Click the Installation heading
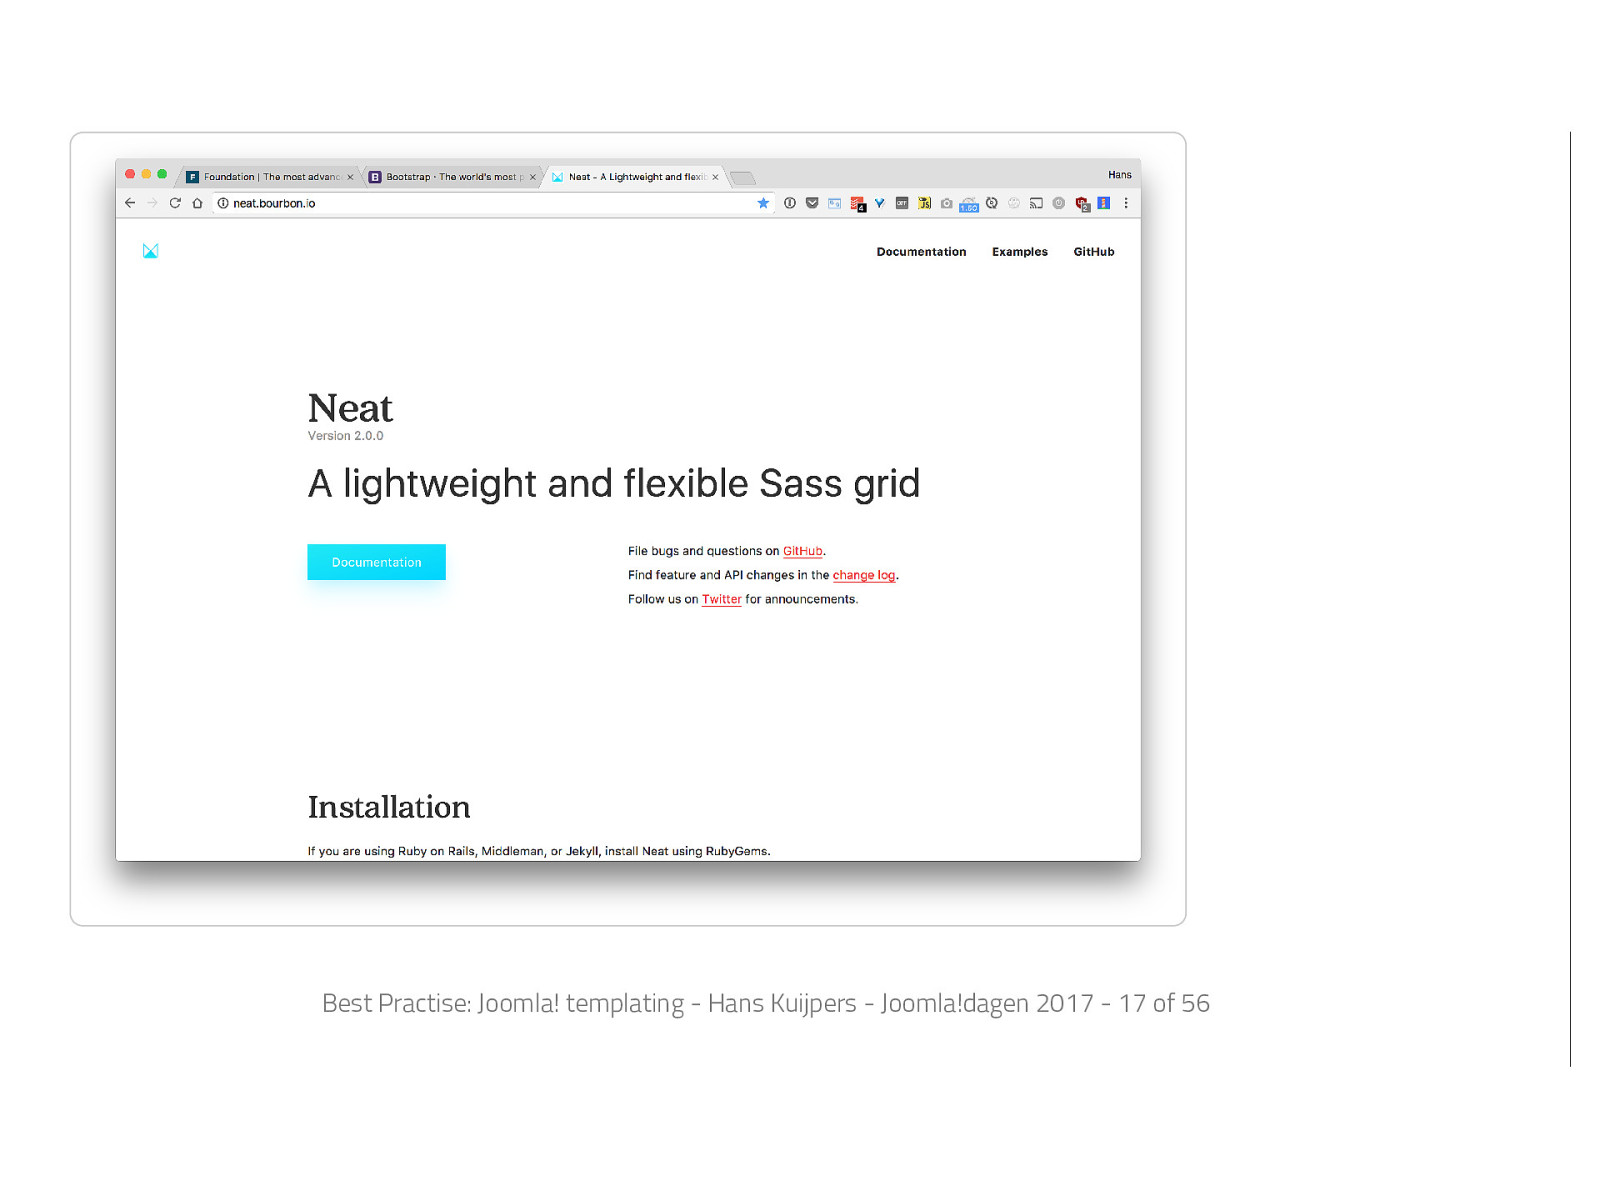1600x1201 pixels. click(389, 807)
